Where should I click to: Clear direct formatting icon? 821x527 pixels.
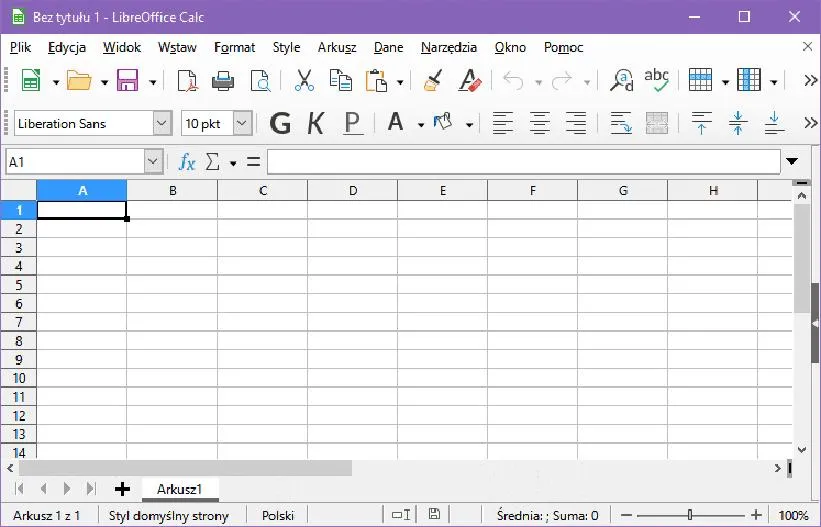(x=470, y=81)
